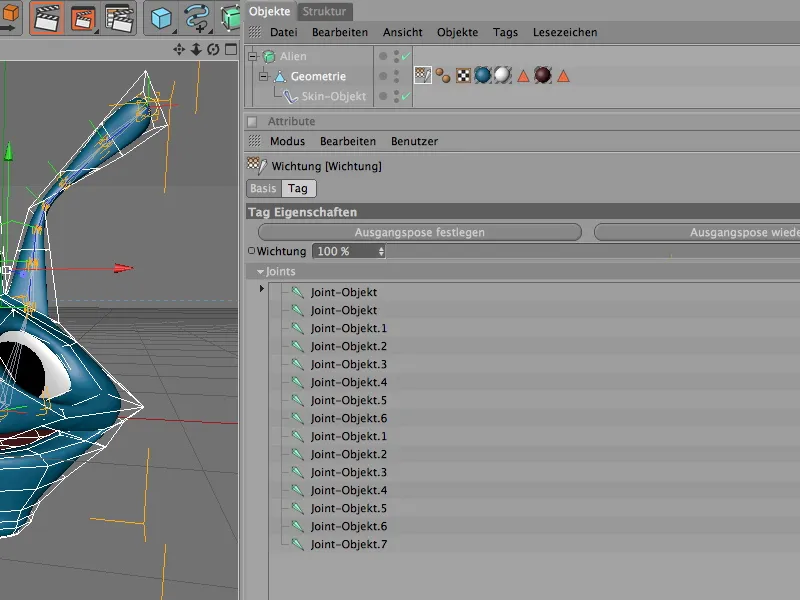Click the Wichtung tag icon in Attribute header
The width and height of the screenshot is (800, 600).
coord(257,165)
